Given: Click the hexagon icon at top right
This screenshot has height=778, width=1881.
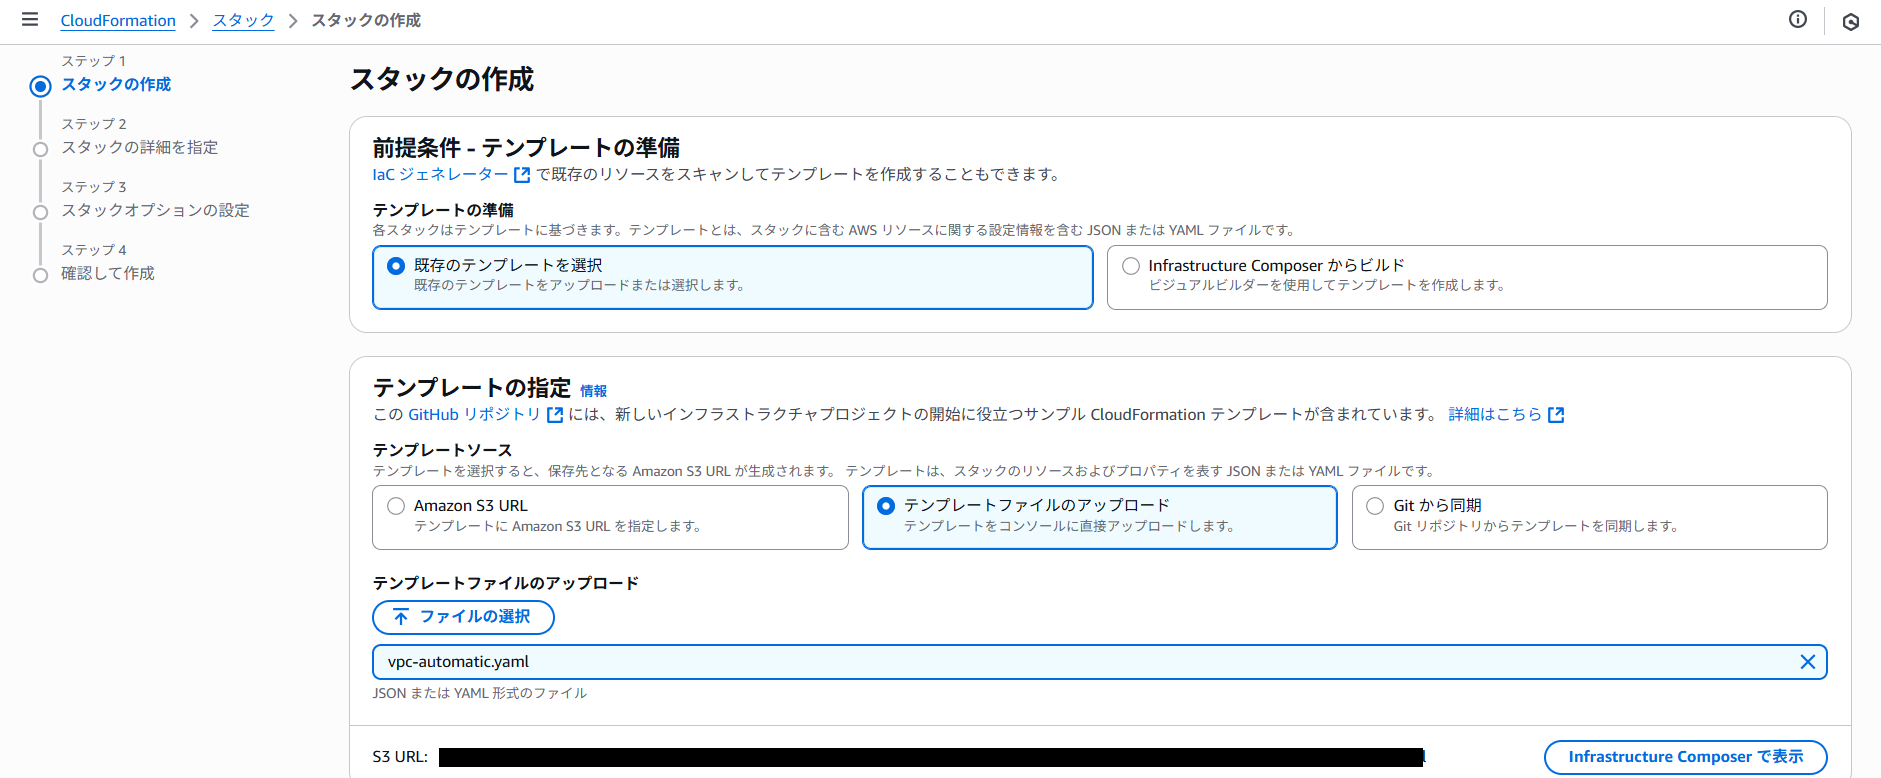Looking at the screenshot, I should (1850, 22).
